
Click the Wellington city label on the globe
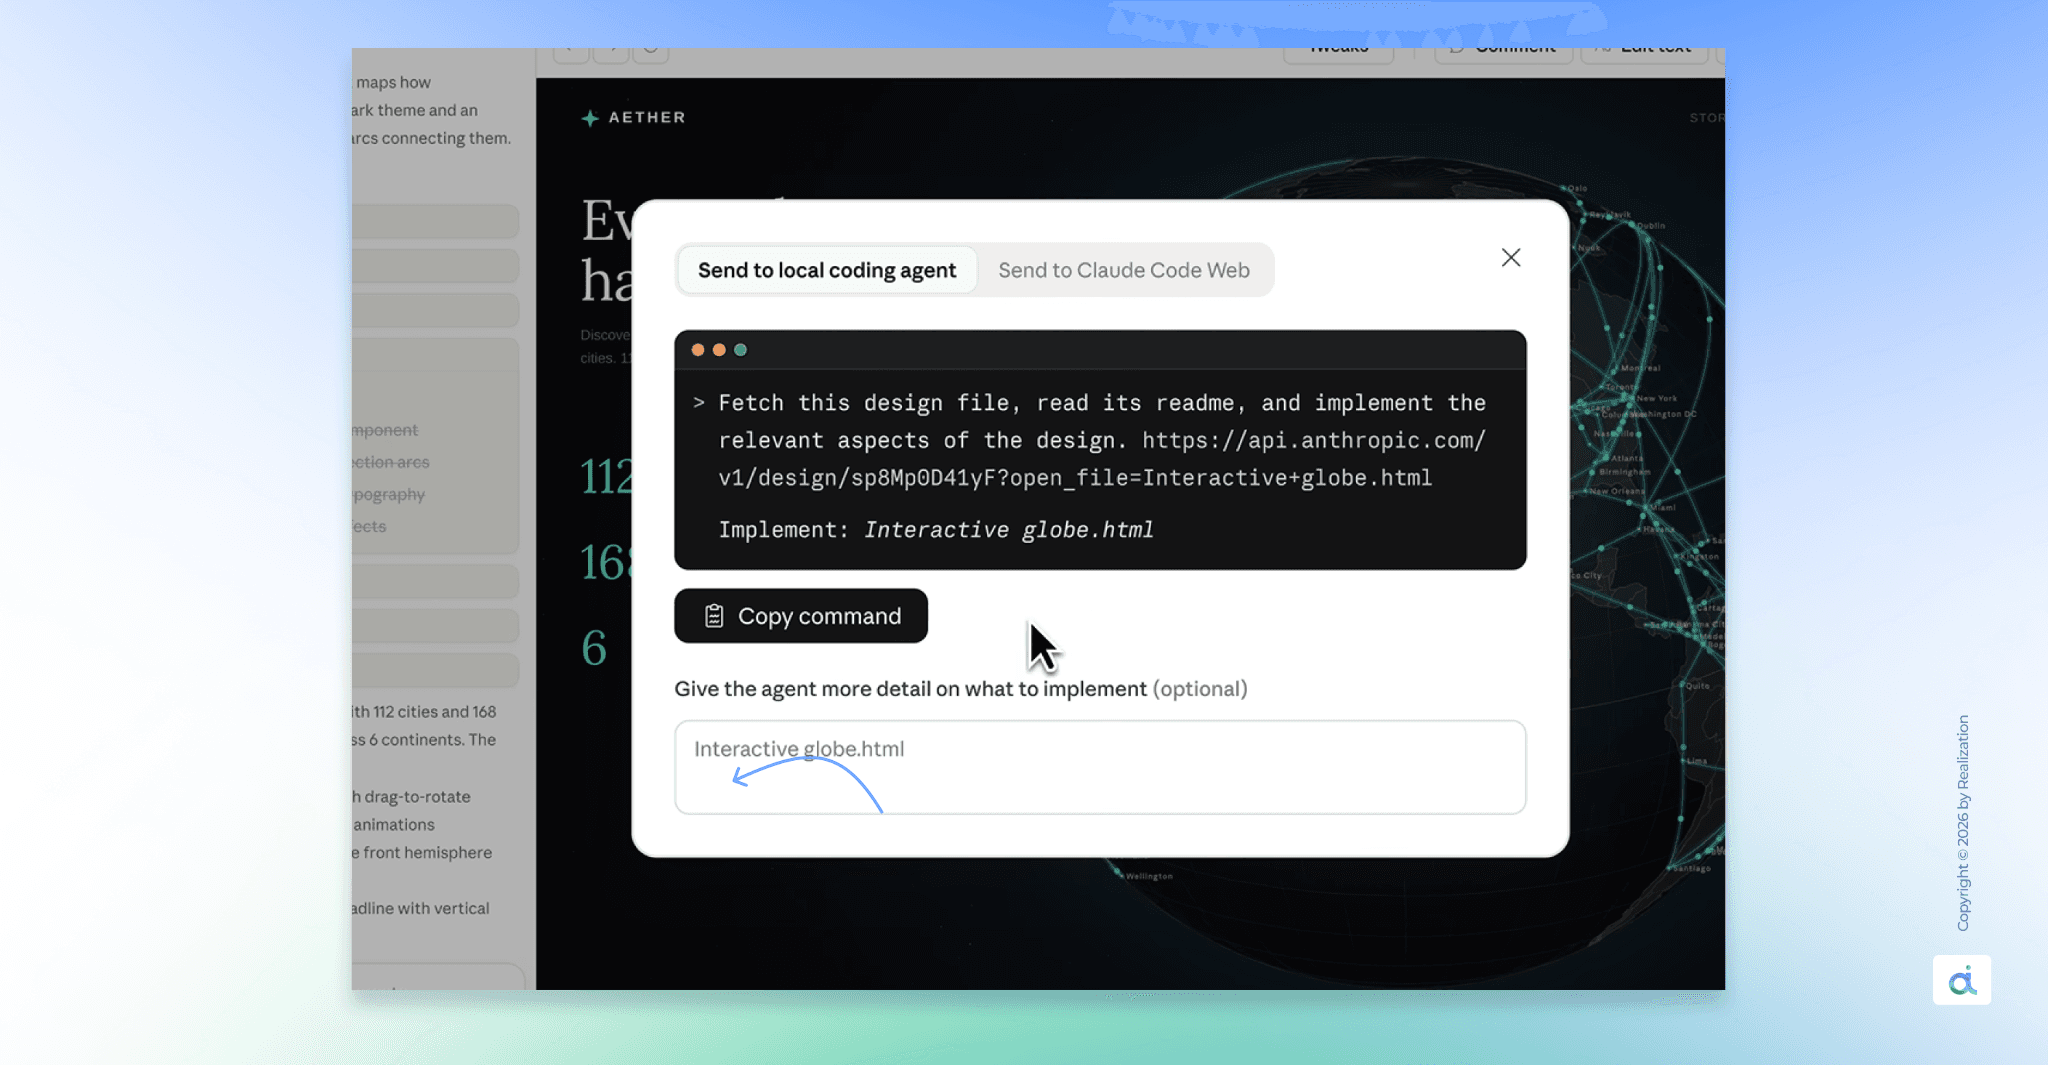(x=1148, y=876)
